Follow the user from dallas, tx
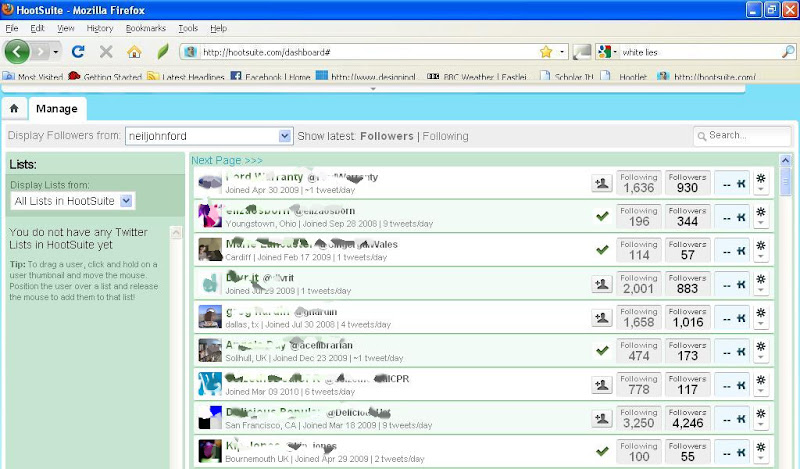 pyautogui.click(x=602, y=318)
